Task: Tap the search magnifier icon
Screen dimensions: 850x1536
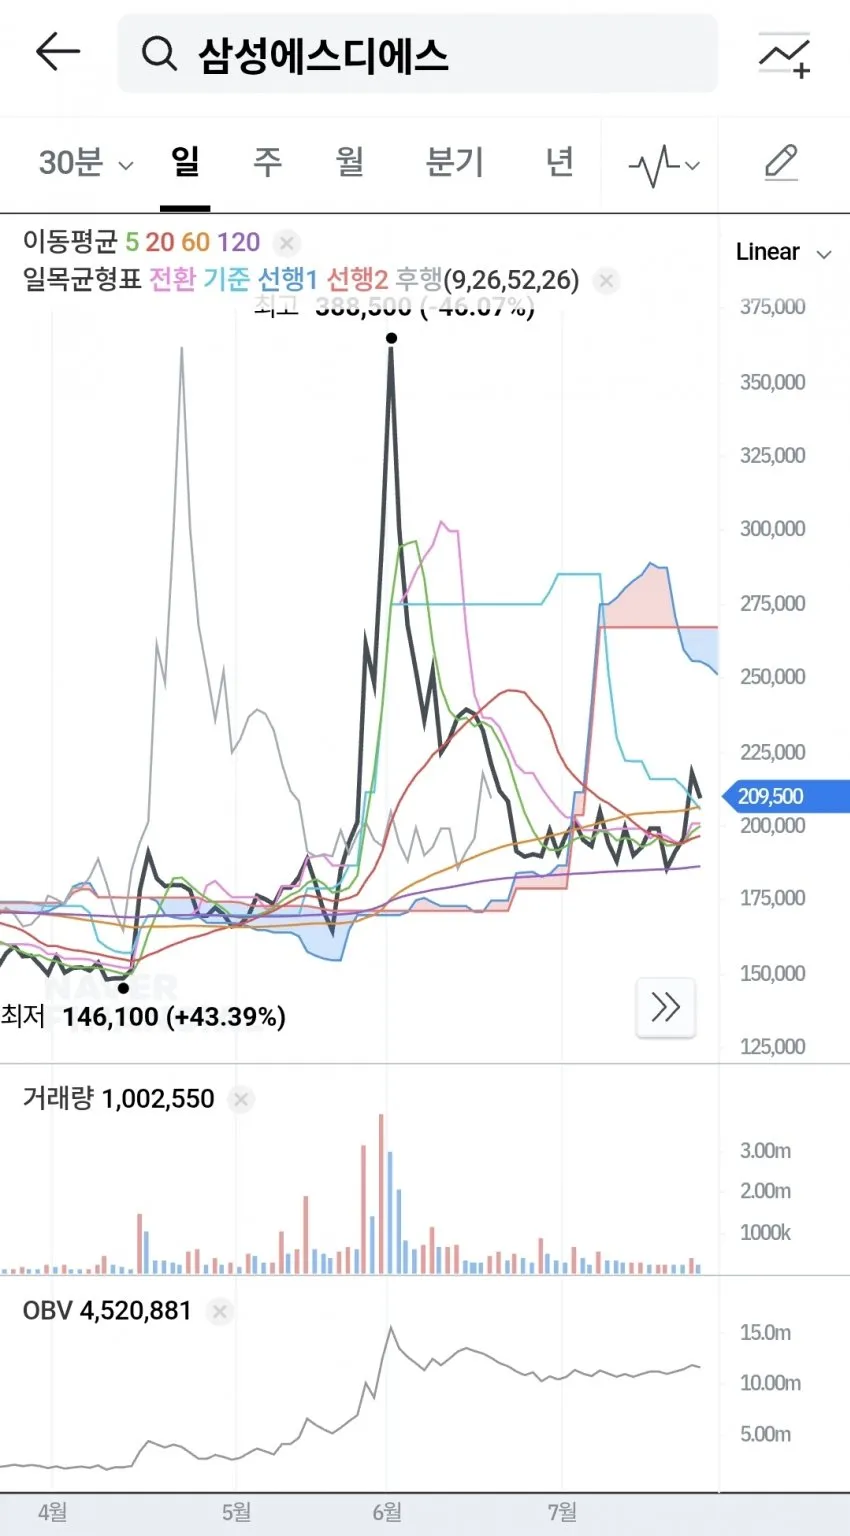Action: click(x=159, y=53)
